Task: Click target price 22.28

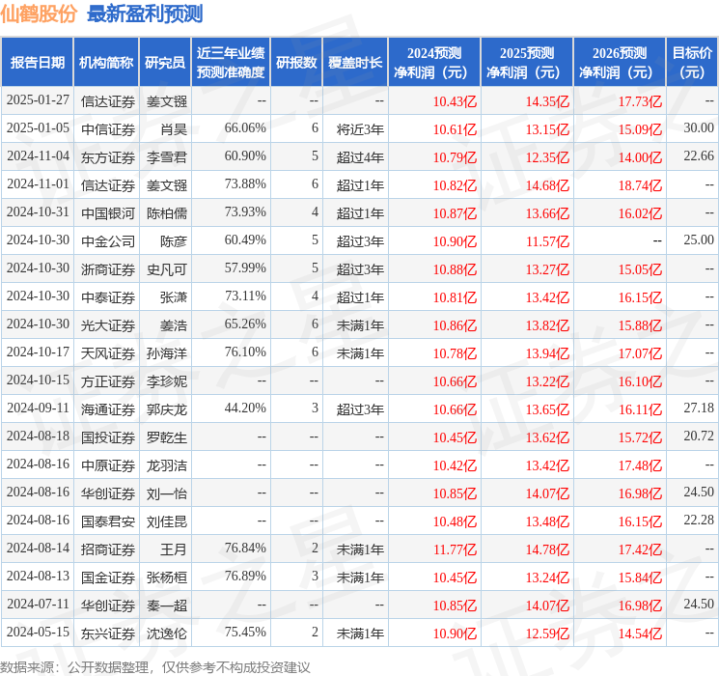Action: point(698,520)
